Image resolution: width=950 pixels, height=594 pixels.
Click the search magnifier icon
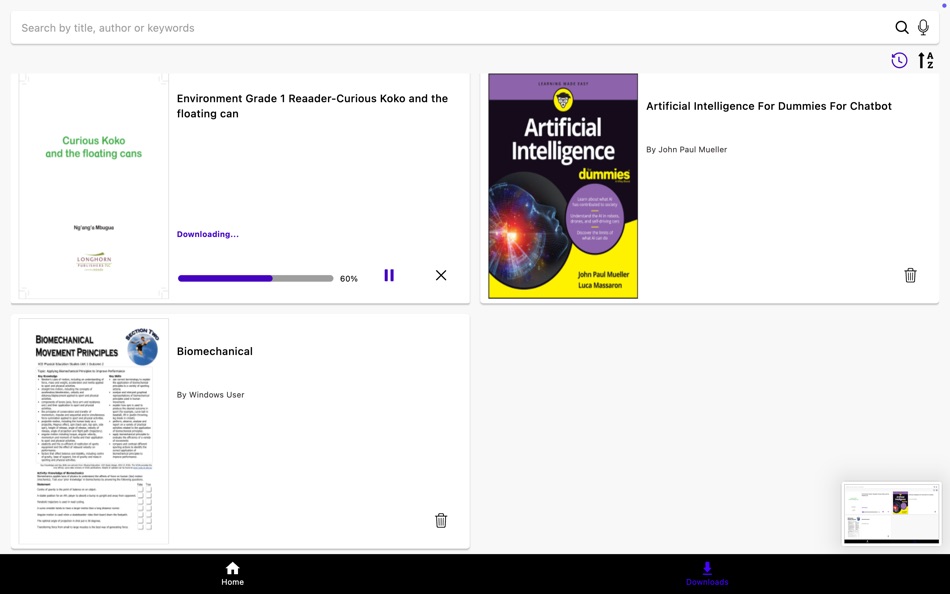901,27
